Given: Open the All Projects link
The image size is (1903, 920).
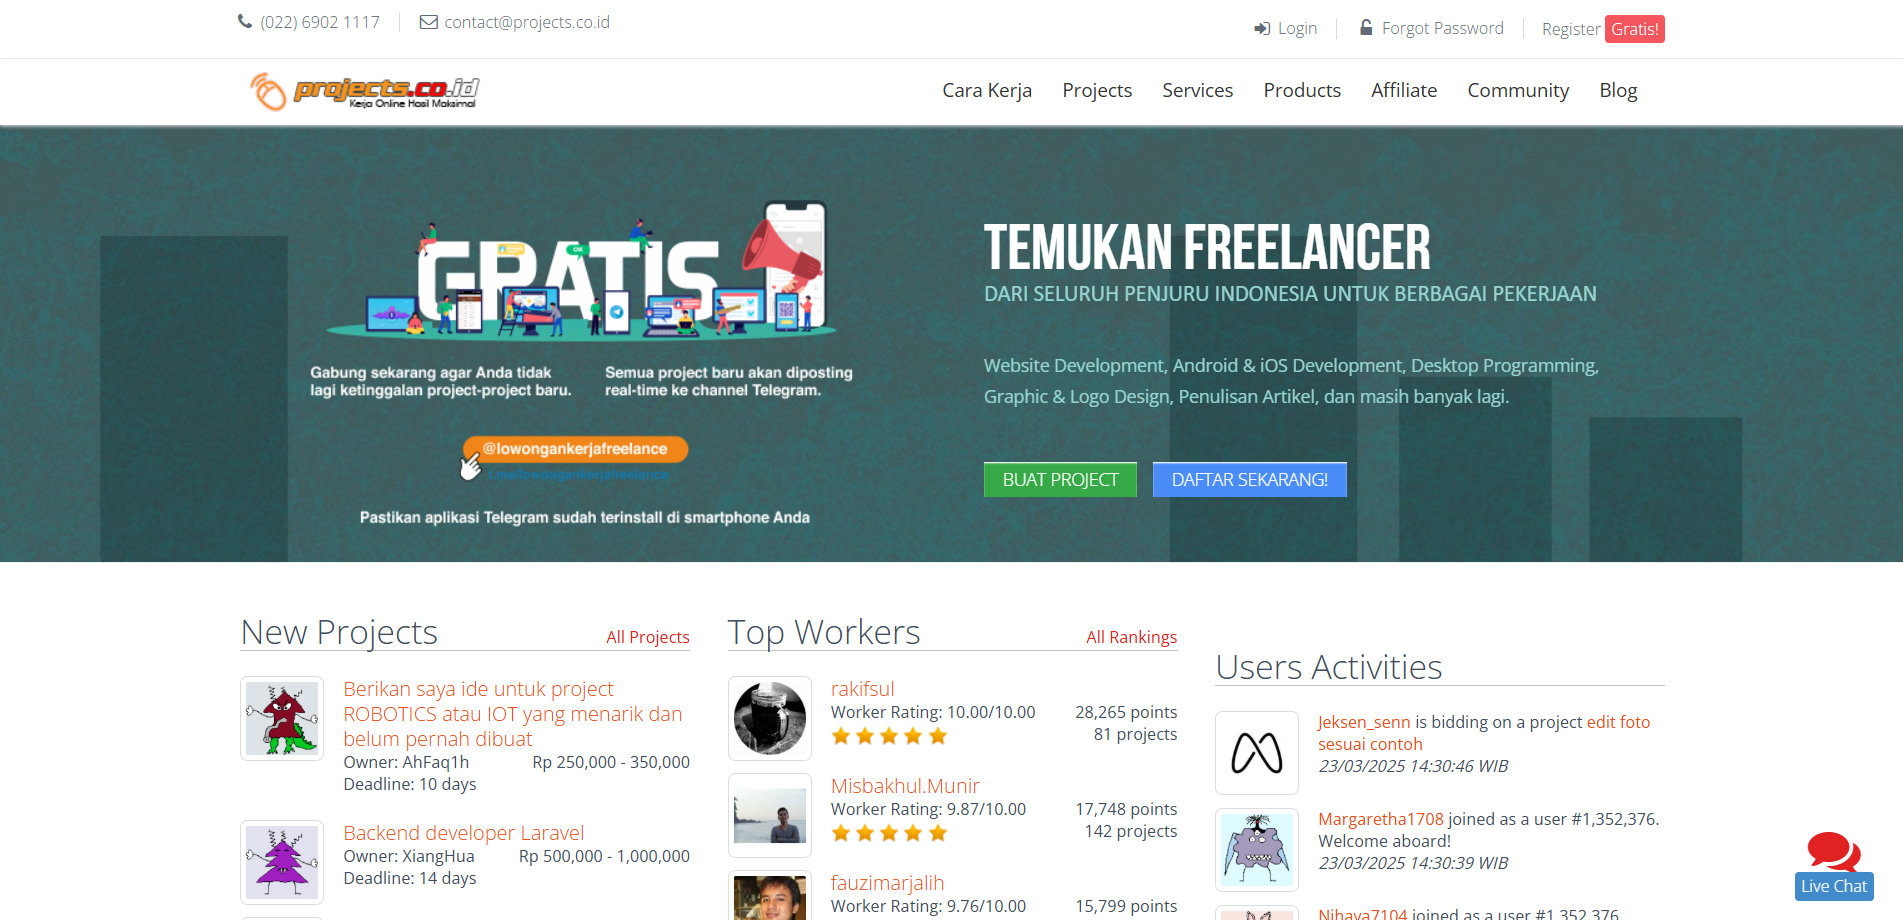Looking at the screenshot, I should click(647, 637).
